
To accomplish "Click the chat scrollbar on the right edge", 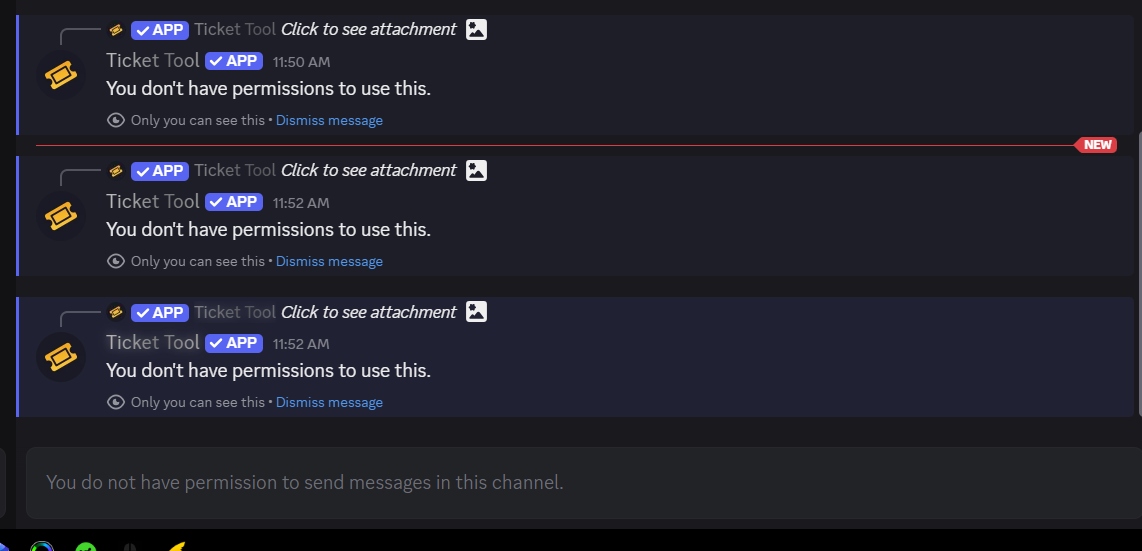I will pos(1139,270).
